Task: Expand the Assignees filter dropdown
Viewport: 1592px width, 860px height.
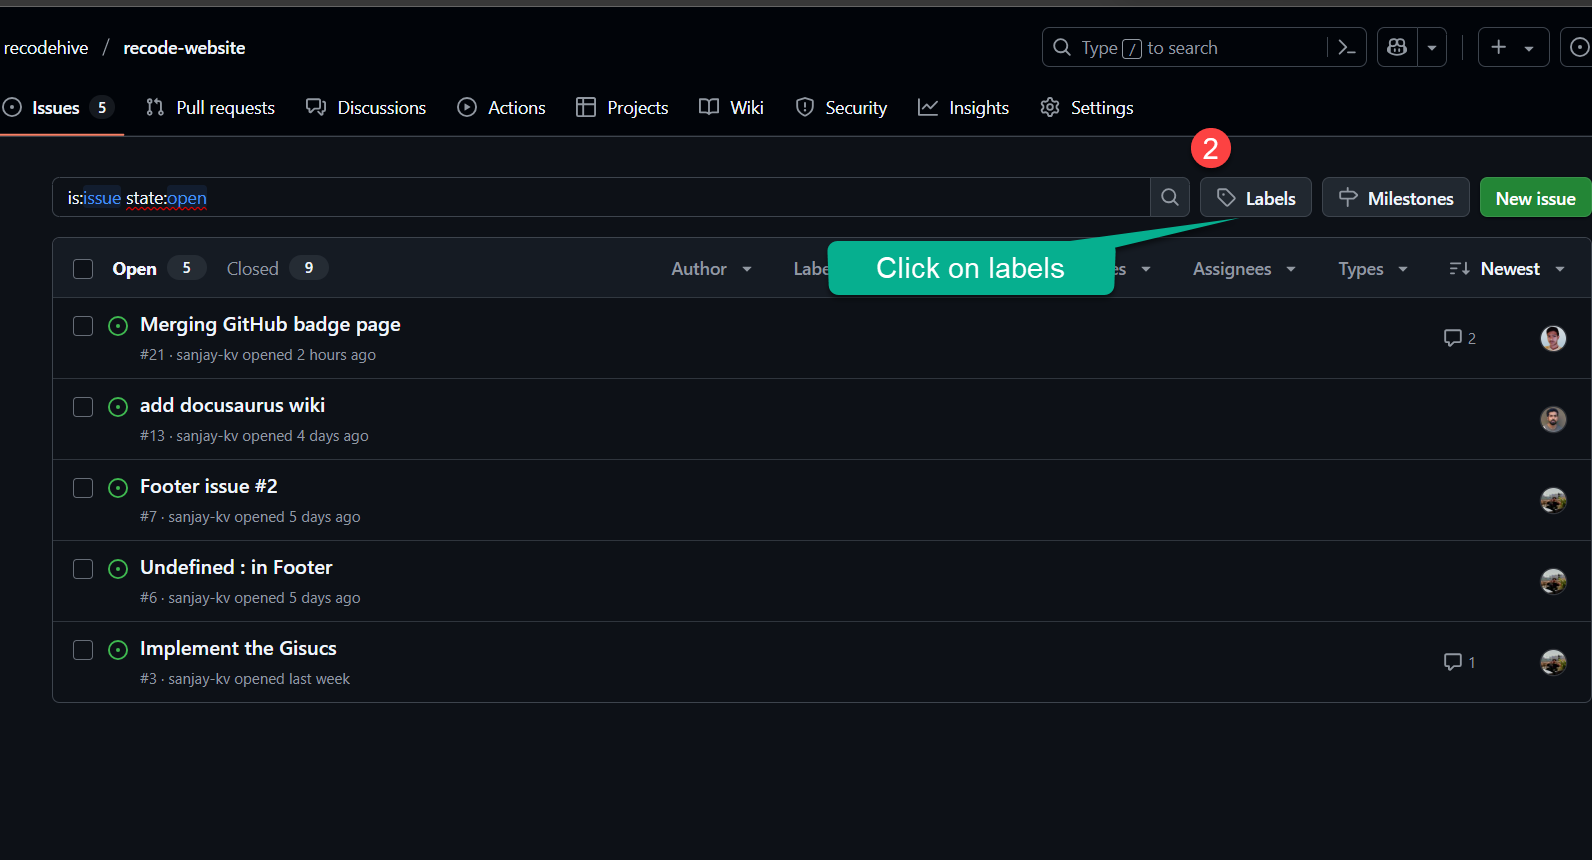Action: pyautogui.click(x=1244, y=268)
